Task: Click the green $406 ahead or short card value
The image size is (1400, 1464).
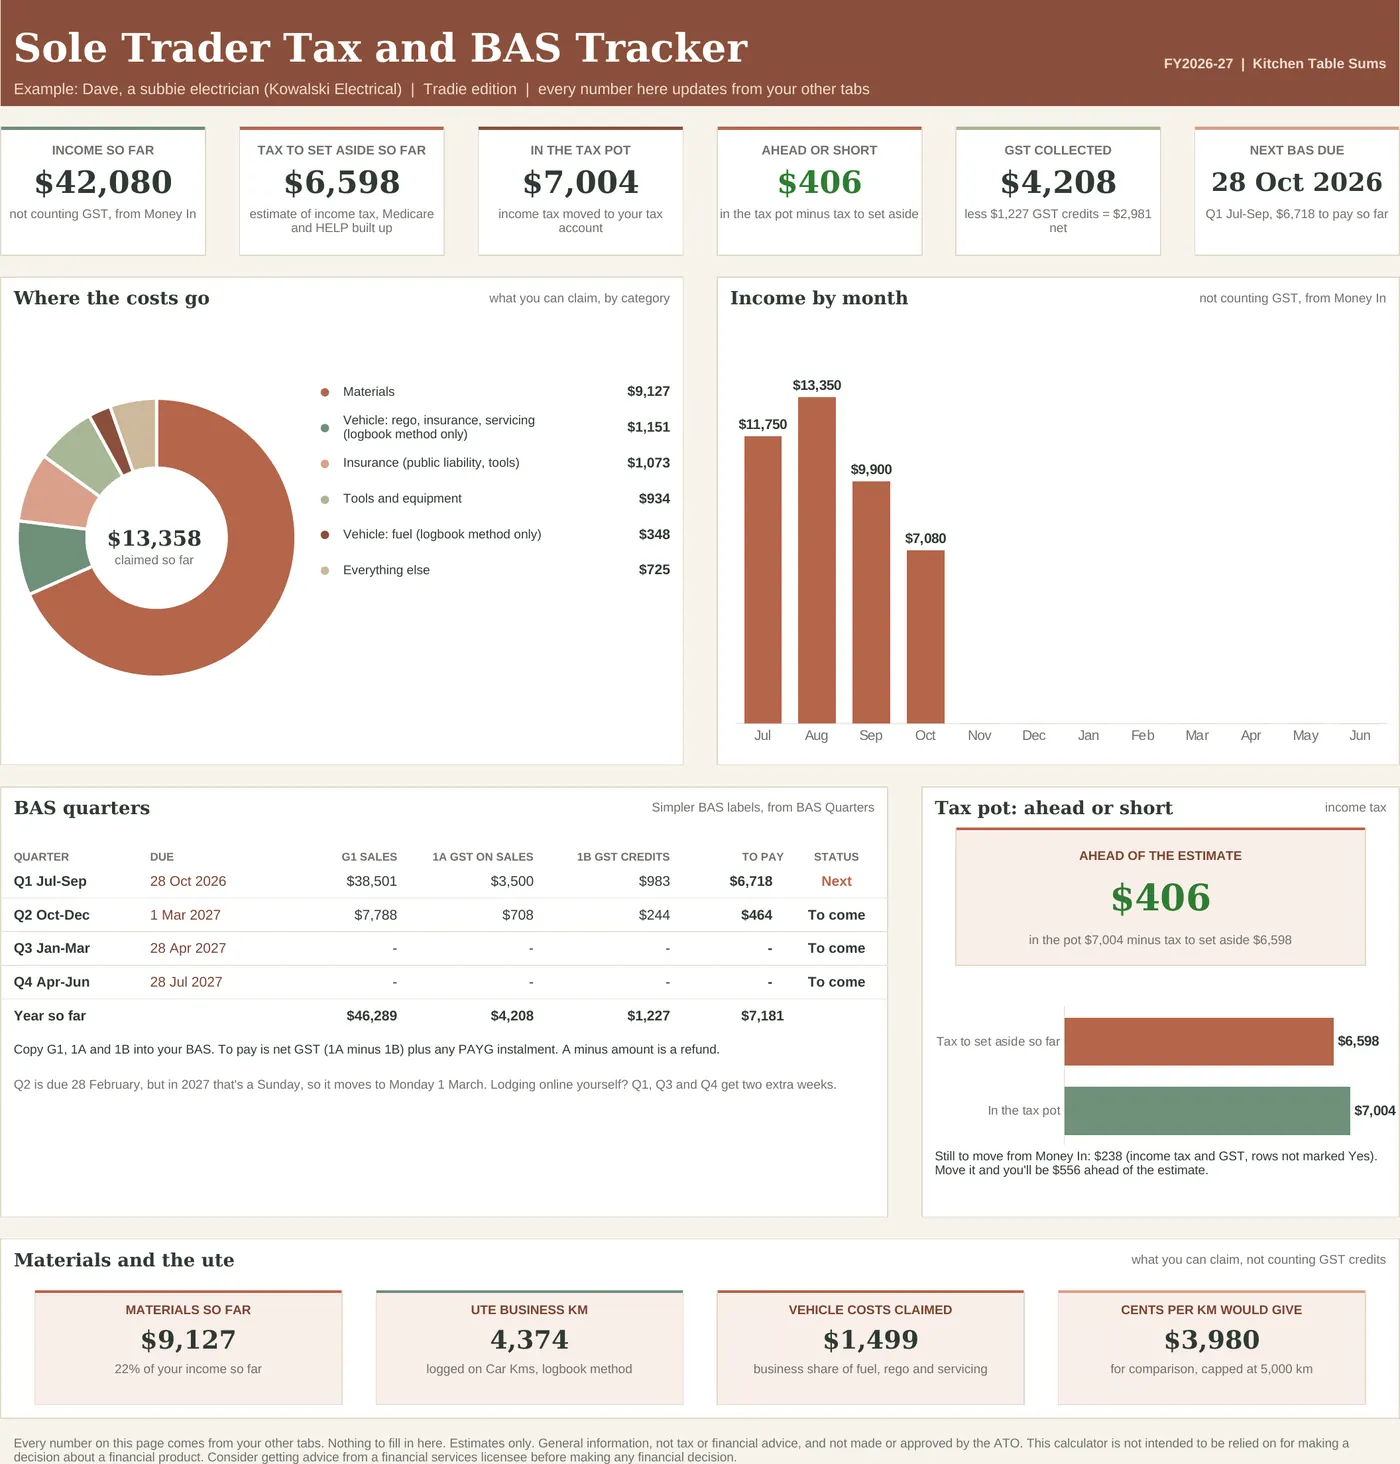Action: [819, 182]
